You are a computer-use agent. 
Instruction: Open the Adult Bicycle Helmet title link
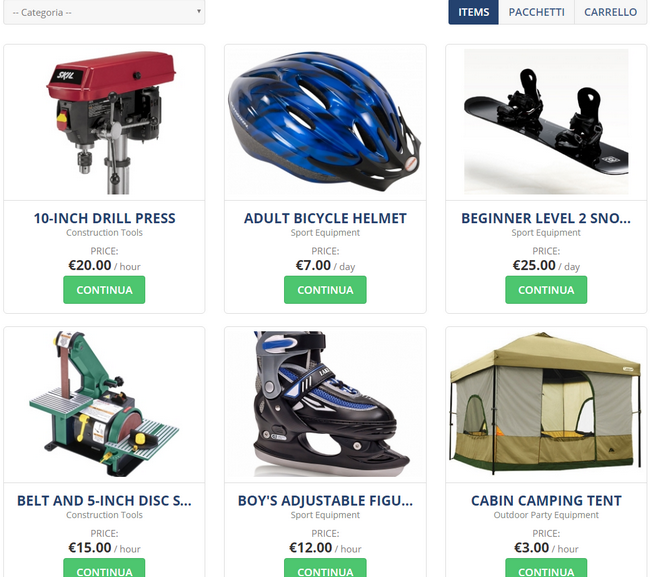point(325,218)
